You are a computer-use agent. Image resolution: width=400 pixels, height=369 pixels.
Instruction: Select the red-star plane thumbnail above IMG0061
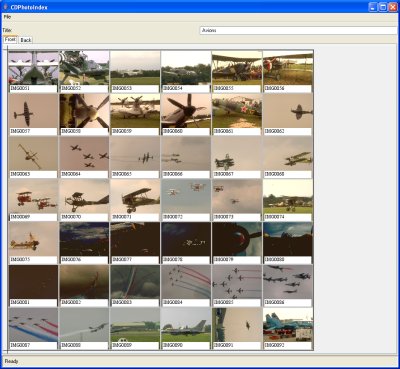pyautogui.click(x=237, y=111)
